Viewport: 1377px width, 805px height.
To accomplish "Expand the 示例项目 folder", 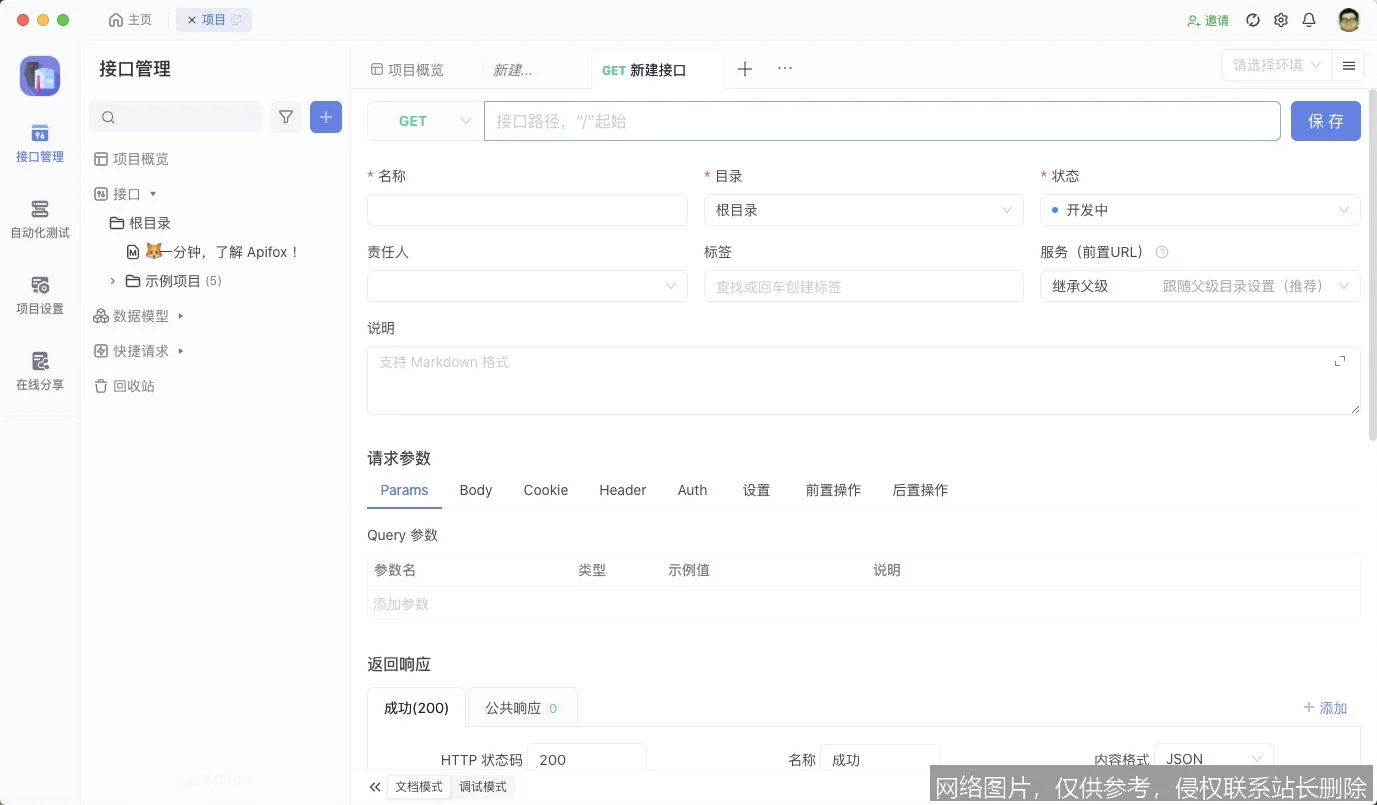I will point(113,281).
